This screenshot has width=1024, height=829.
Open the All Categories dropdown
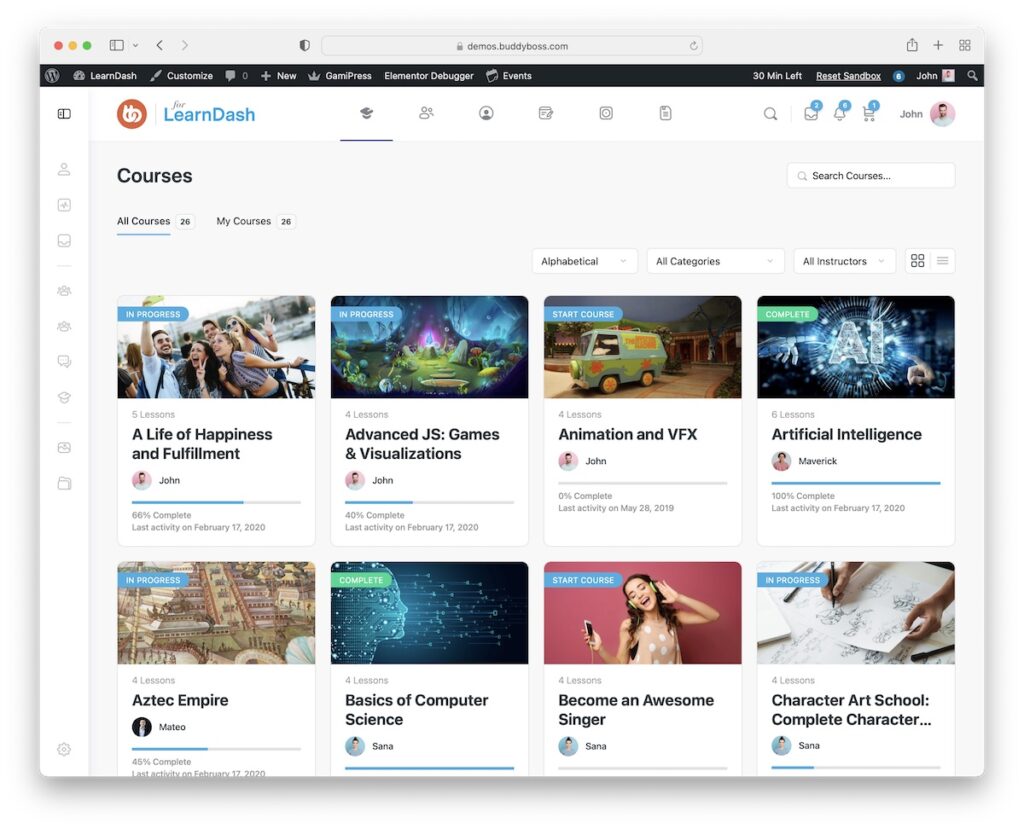[x=715, y=261]
